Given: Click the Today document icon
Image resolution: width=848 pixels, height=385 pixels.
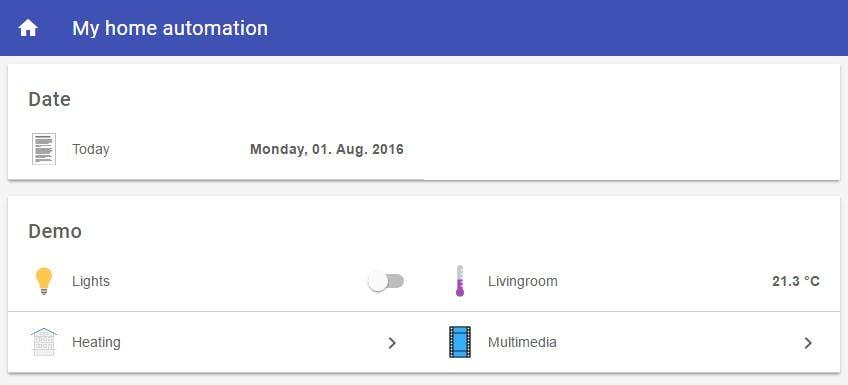Looking at the screenshot, I should click(44, 149).
